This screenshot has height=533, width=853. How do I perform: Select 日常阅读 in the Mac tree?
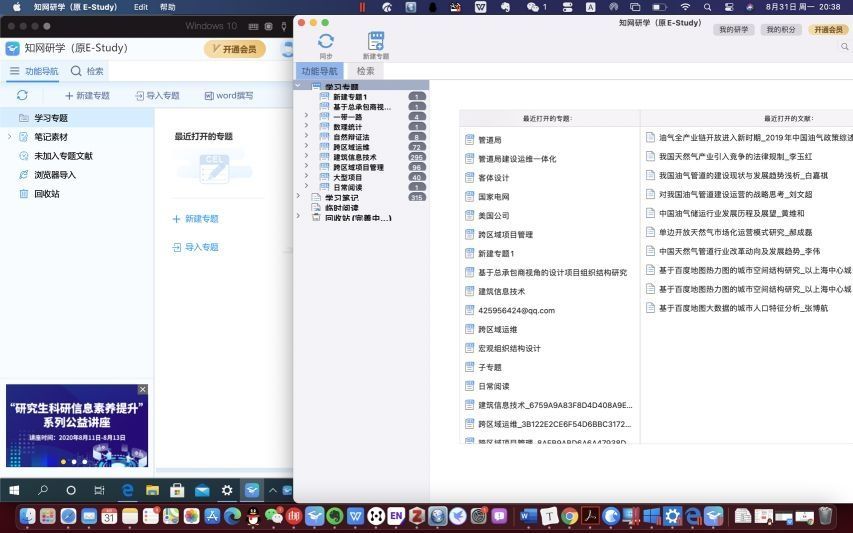click(348, 188)
